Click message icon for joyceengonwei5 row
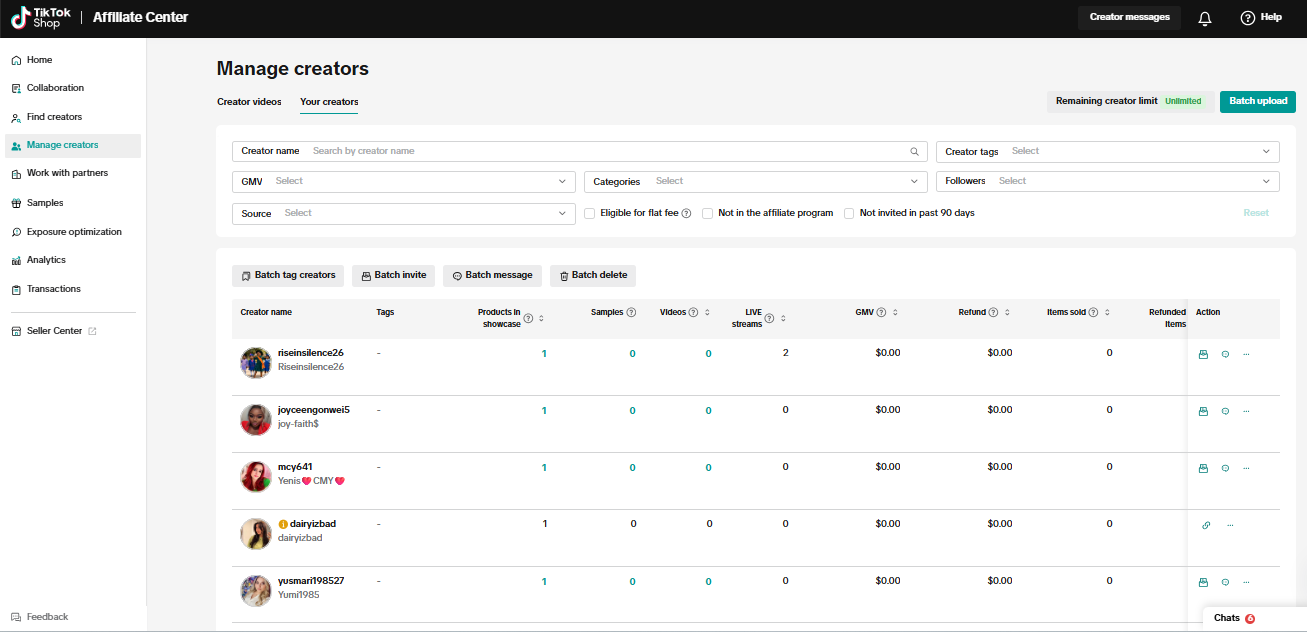The image size is (1307, 632). (x=1225, y=411)
